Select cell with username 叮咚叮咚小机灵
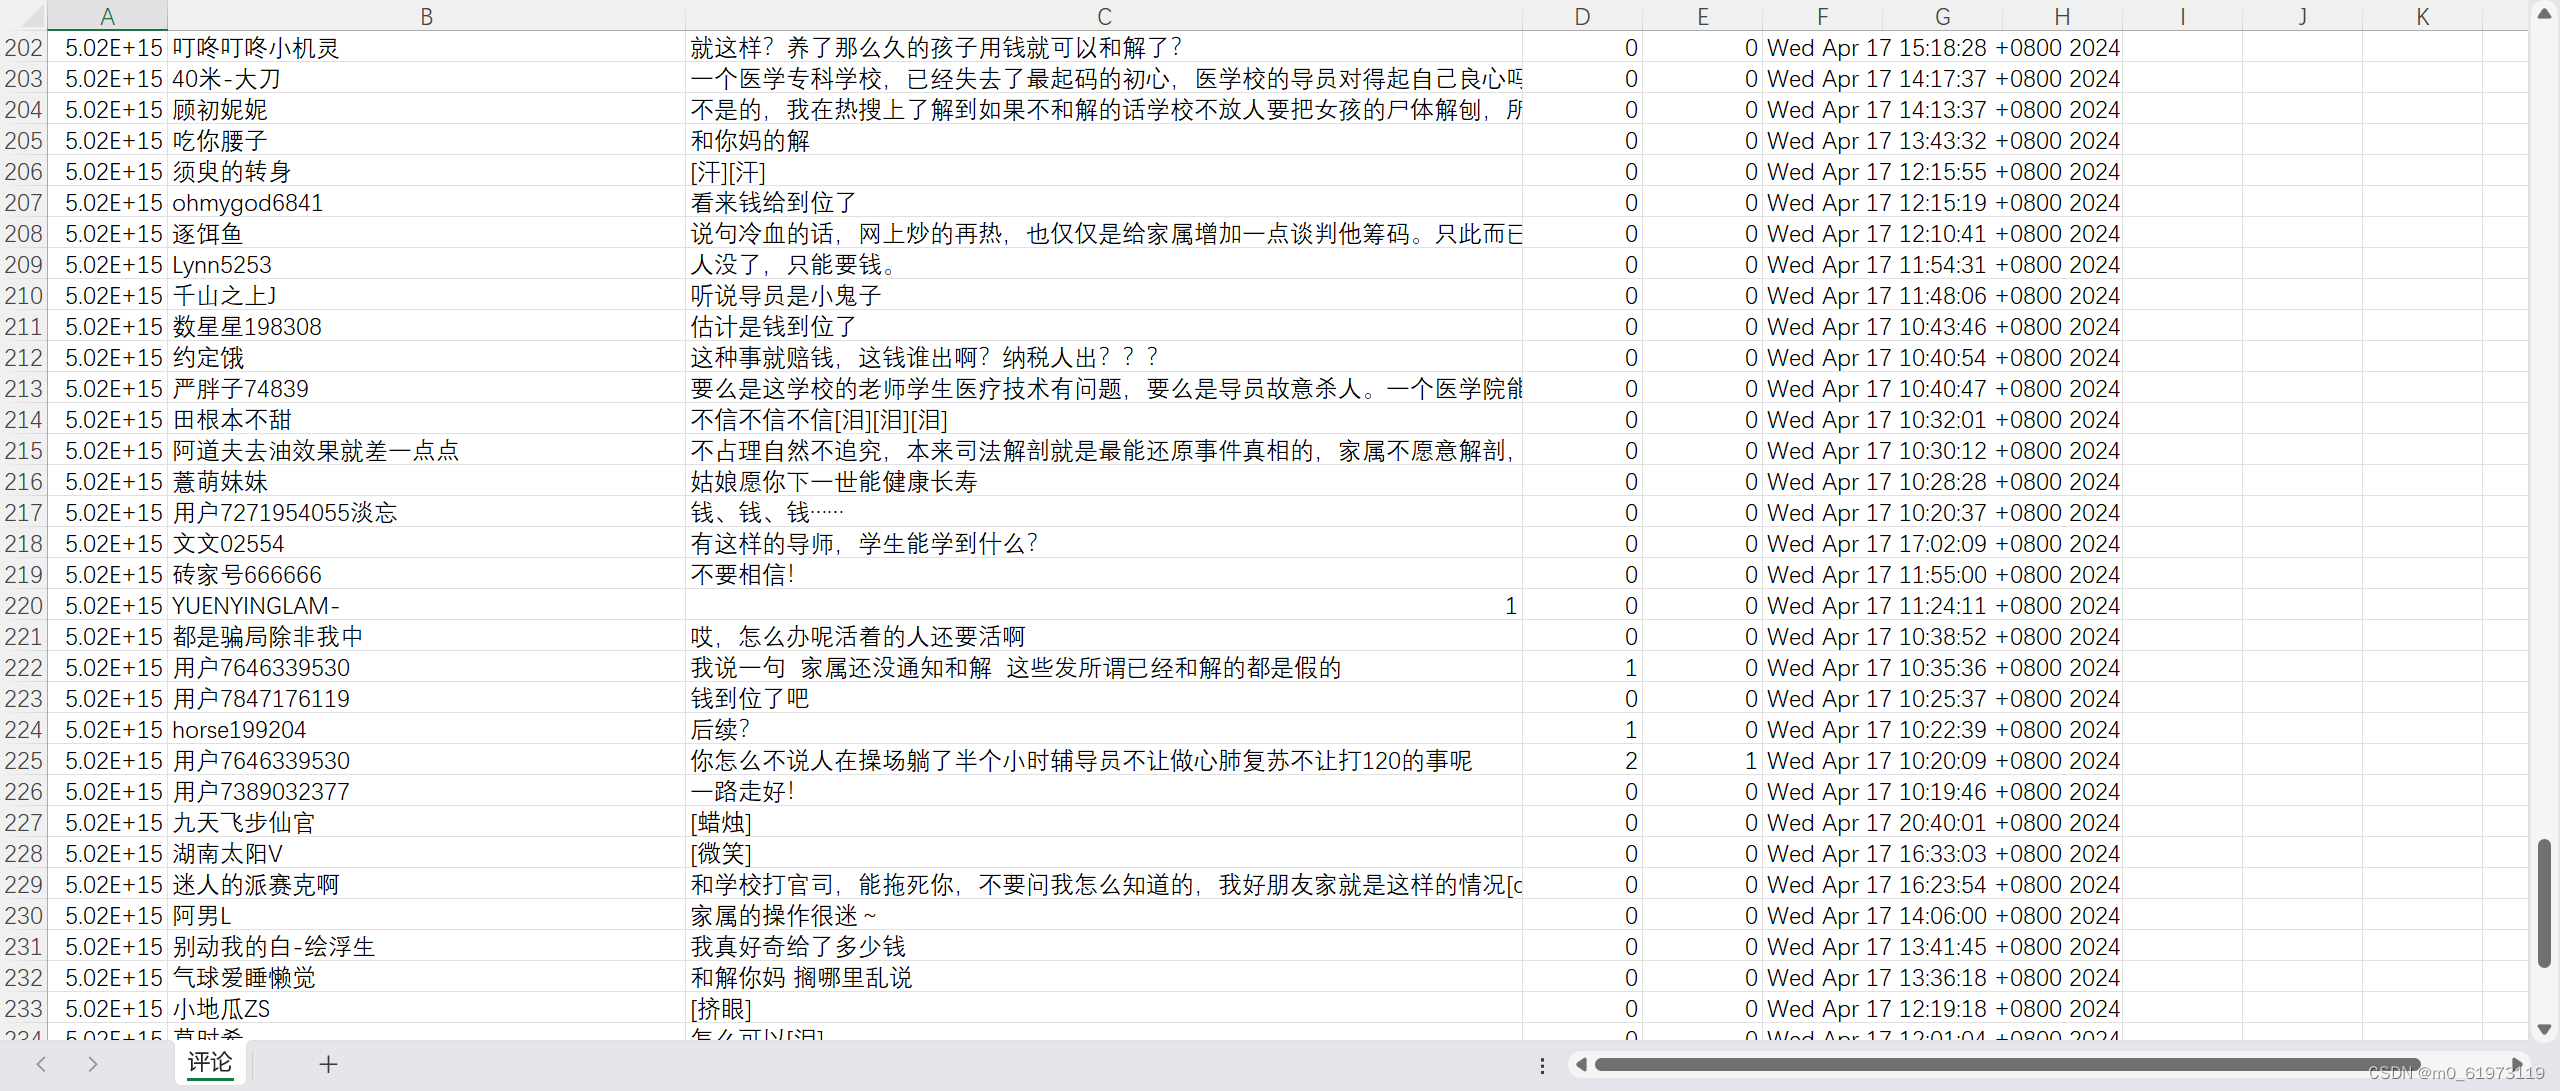 pyautogui.click(x=426, y=48)
